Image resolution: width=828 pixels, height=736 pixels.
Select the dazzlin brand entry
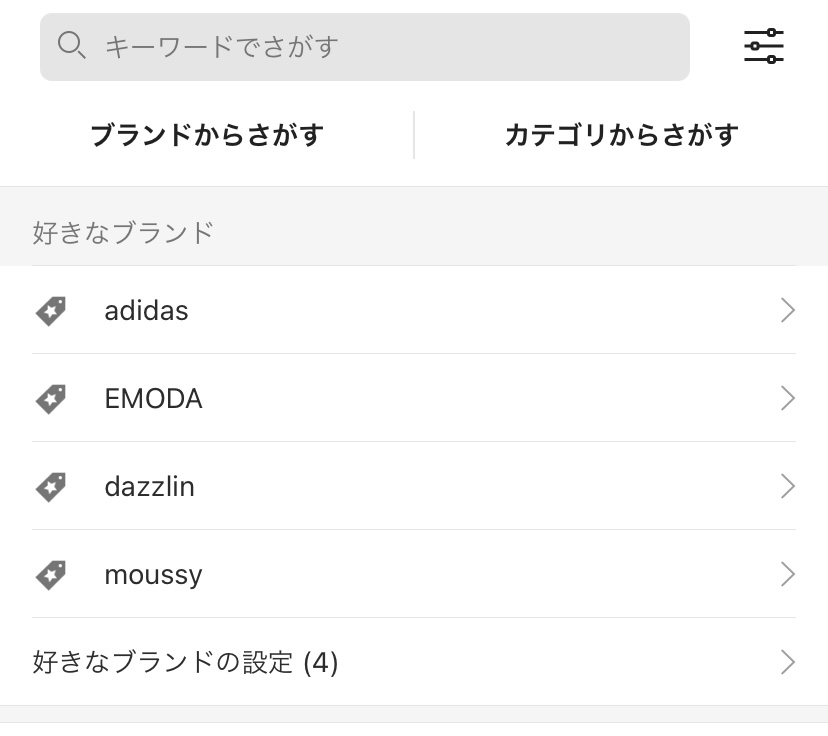[414, 486]
